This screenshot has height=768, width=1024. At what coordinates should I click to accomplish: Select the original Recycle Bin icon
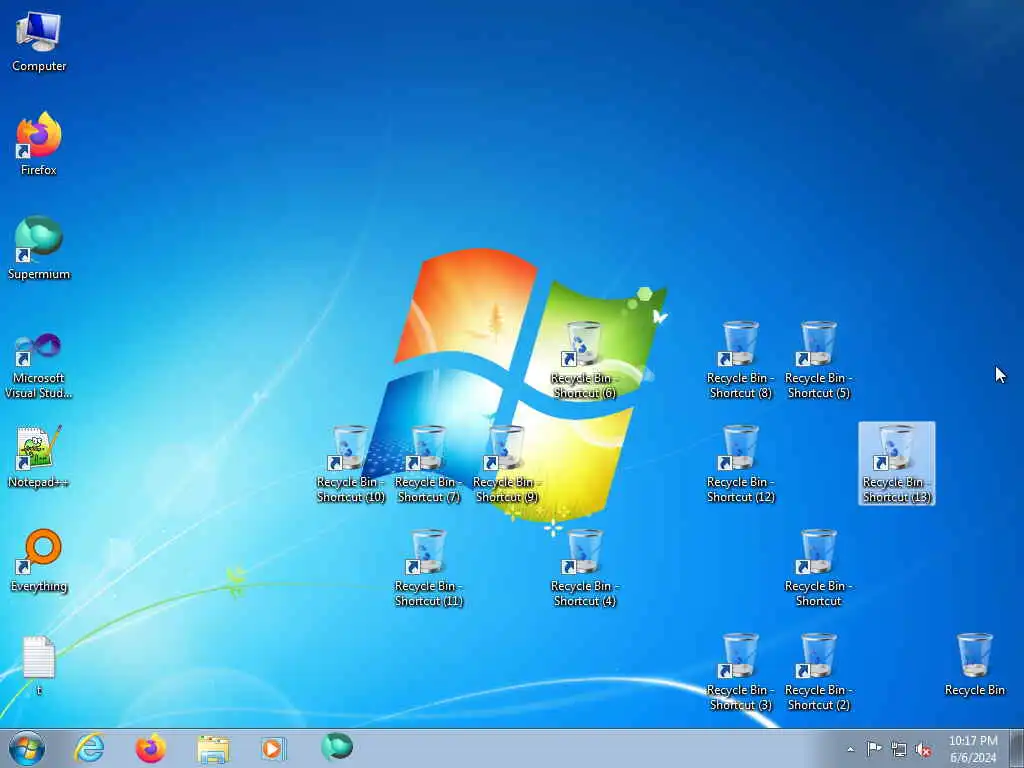click(x=974, y=664)
